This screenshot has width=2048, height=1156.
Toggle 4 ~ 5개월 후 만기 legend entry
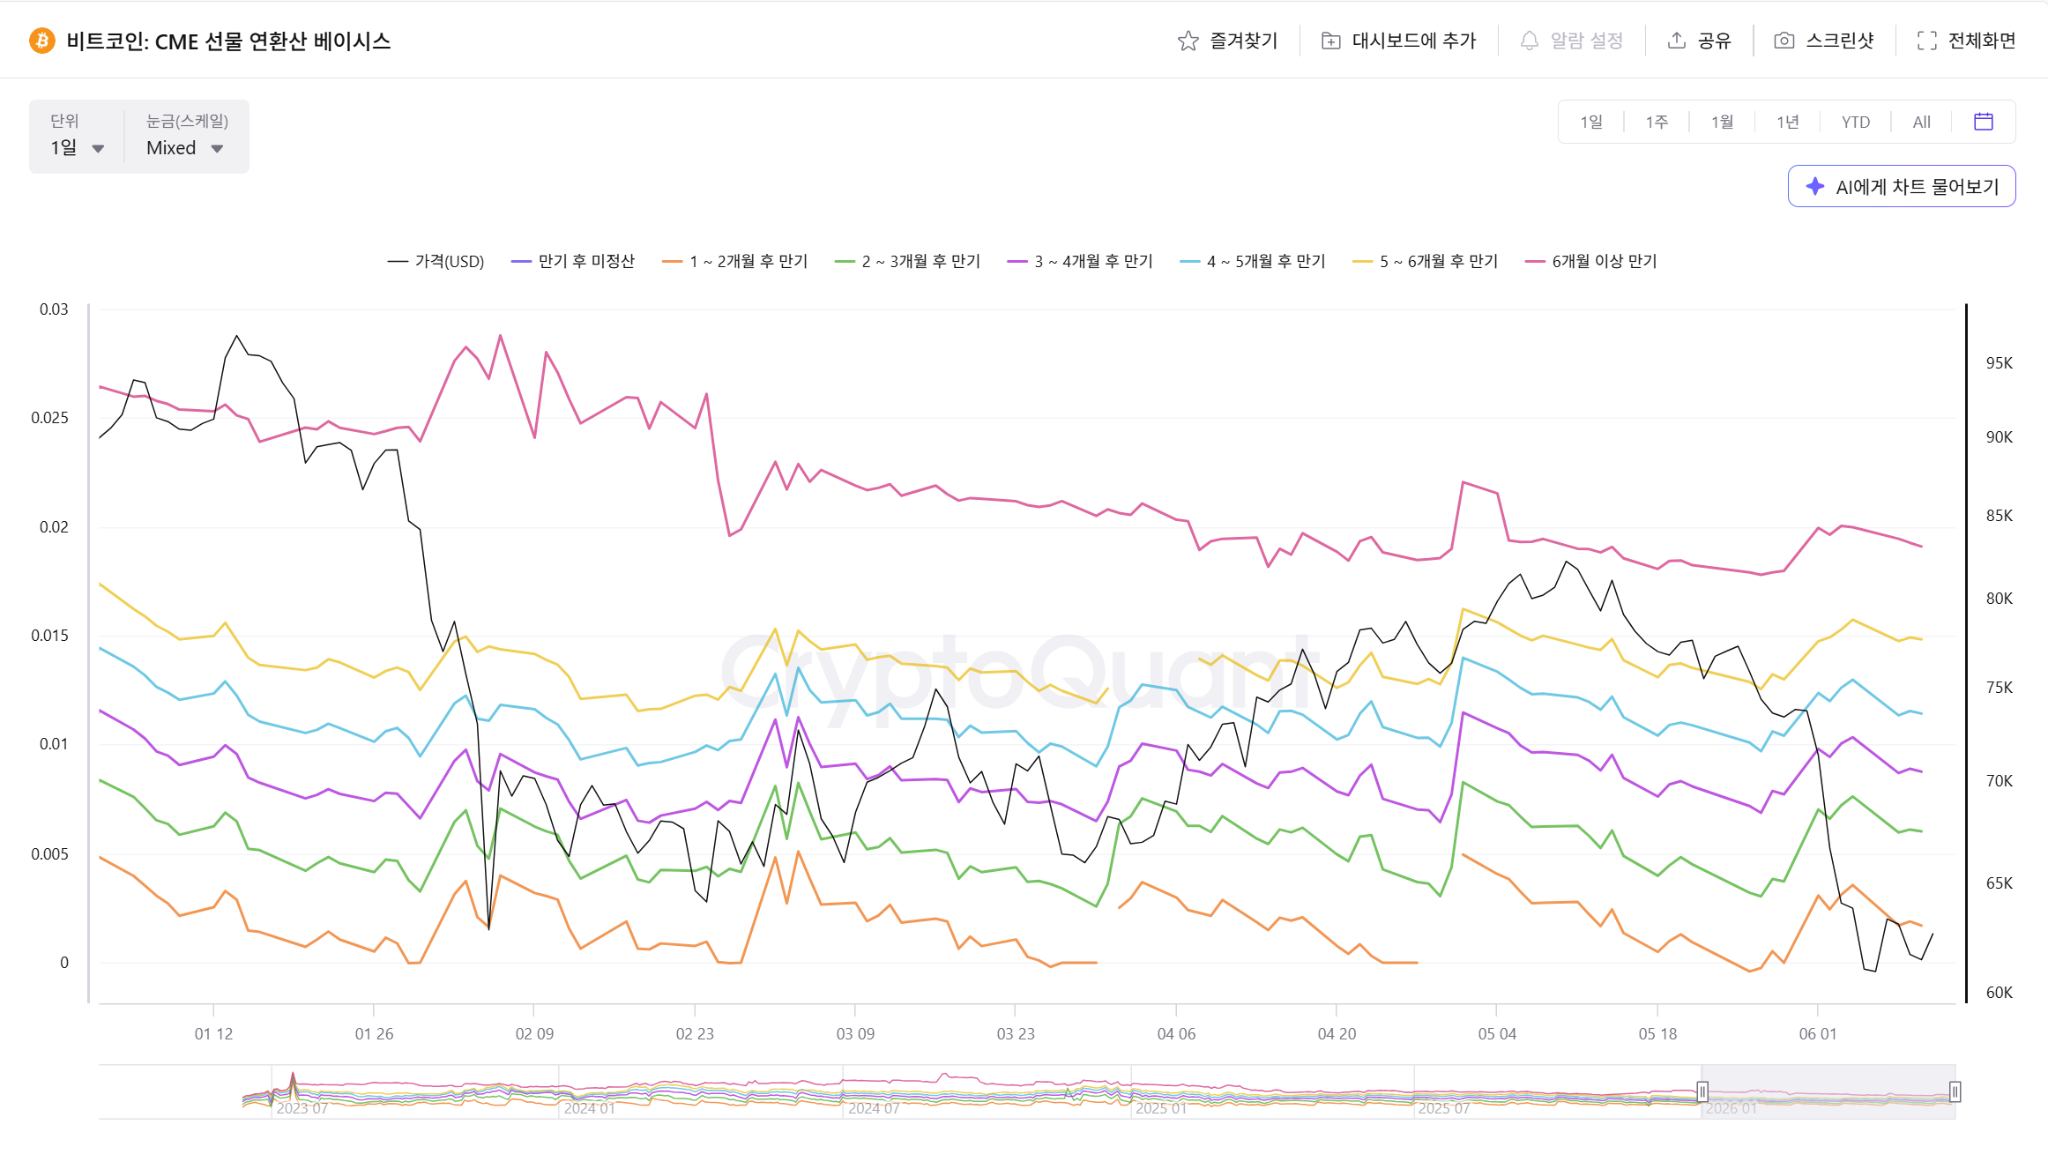coord(1252,261)
